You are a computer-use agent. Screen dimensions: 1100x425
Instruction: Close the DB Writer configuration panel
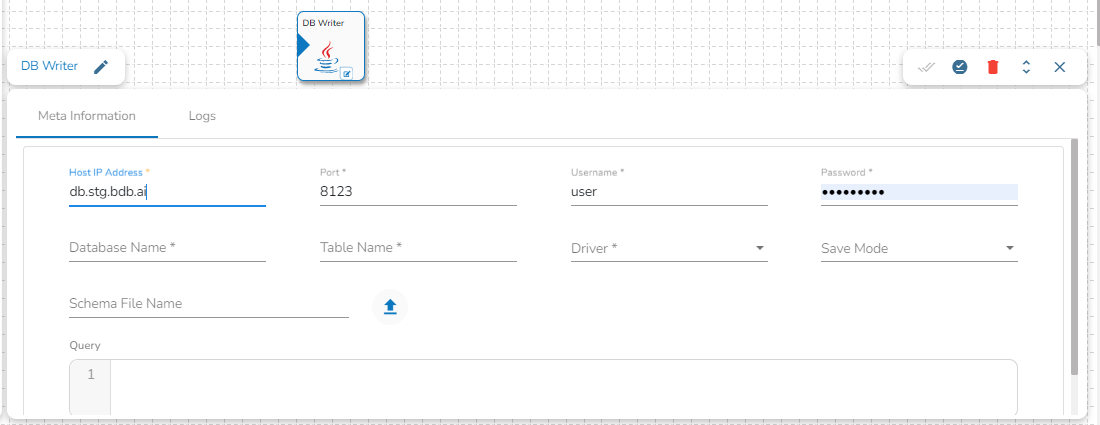pyautogui.click(x=1059, y=67)
